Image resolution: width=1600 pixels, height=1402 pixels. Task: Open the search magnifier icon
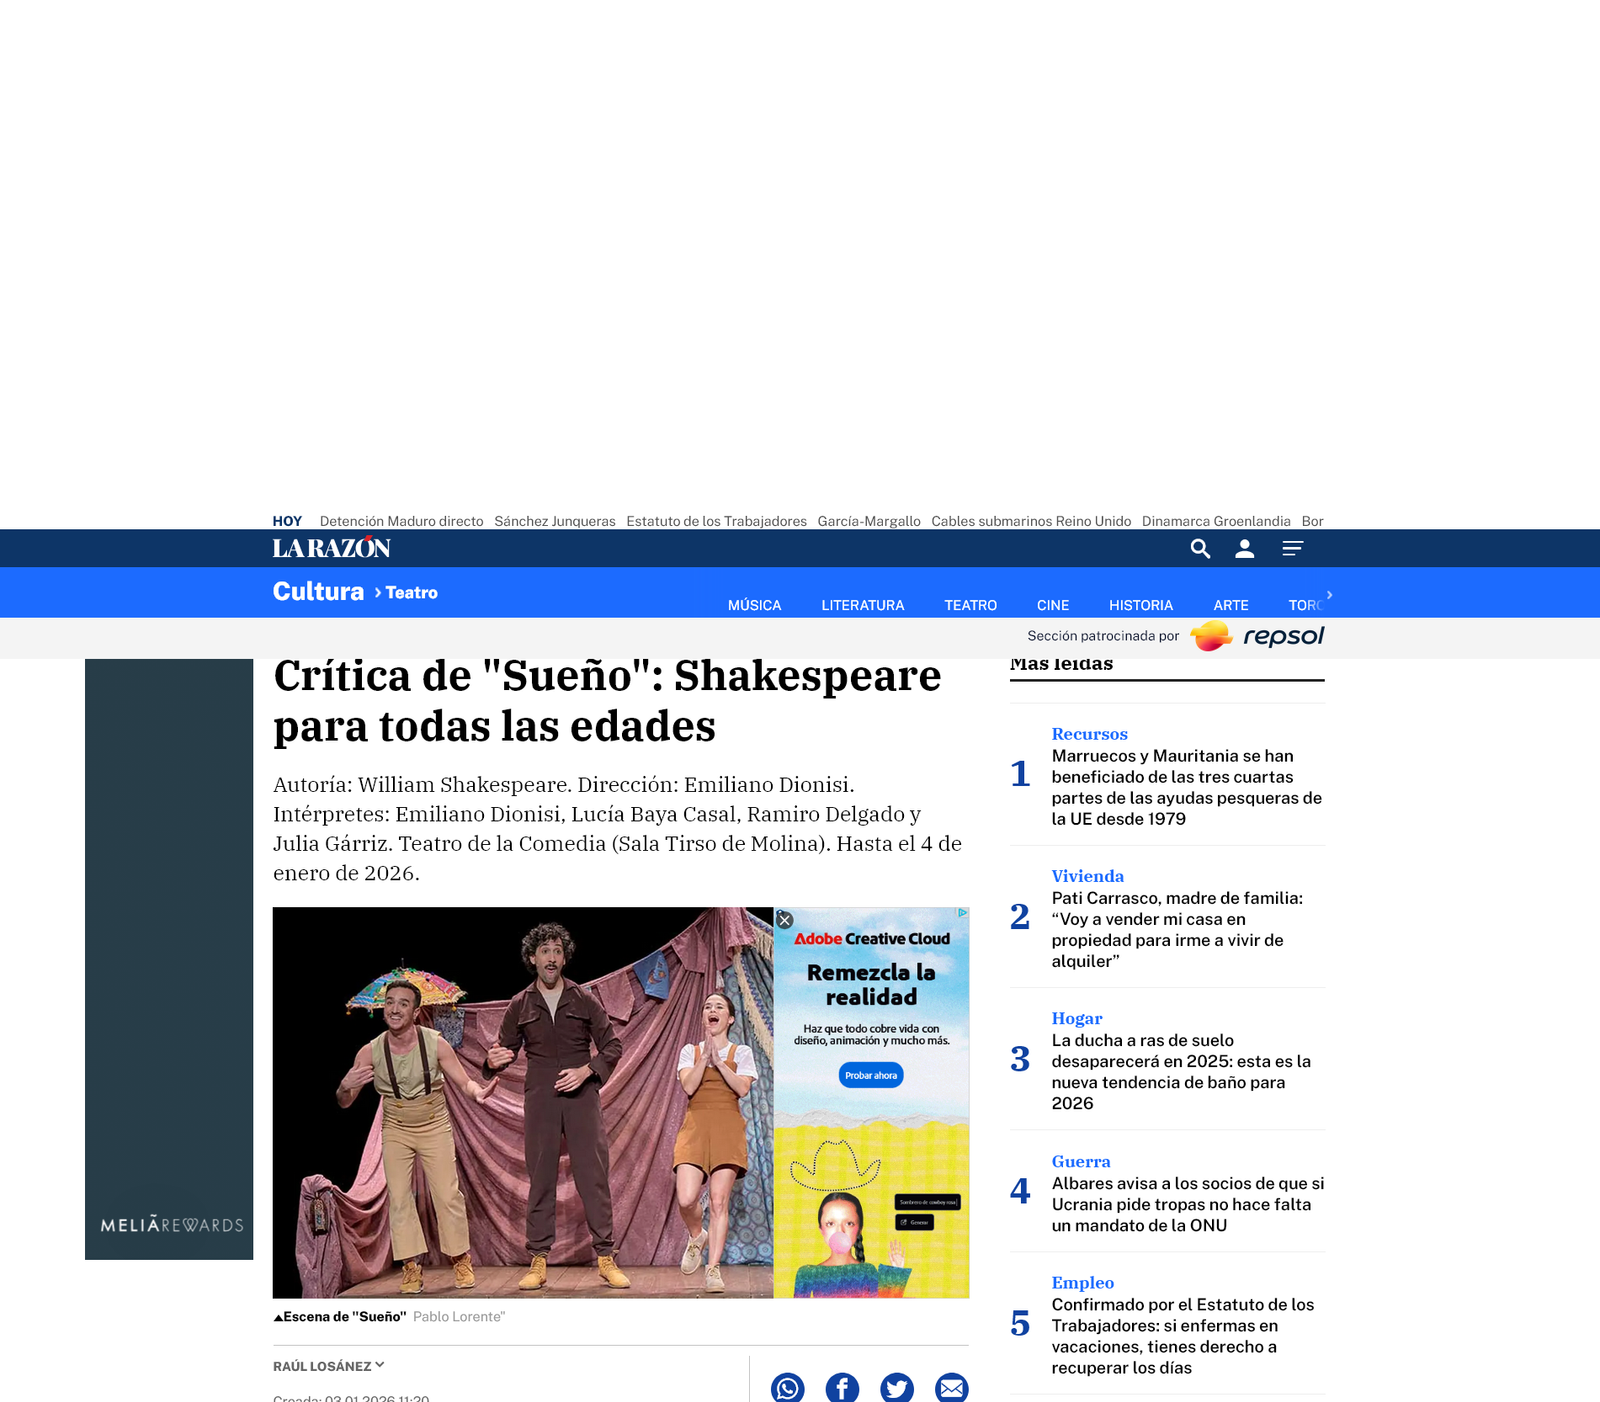1200,548
